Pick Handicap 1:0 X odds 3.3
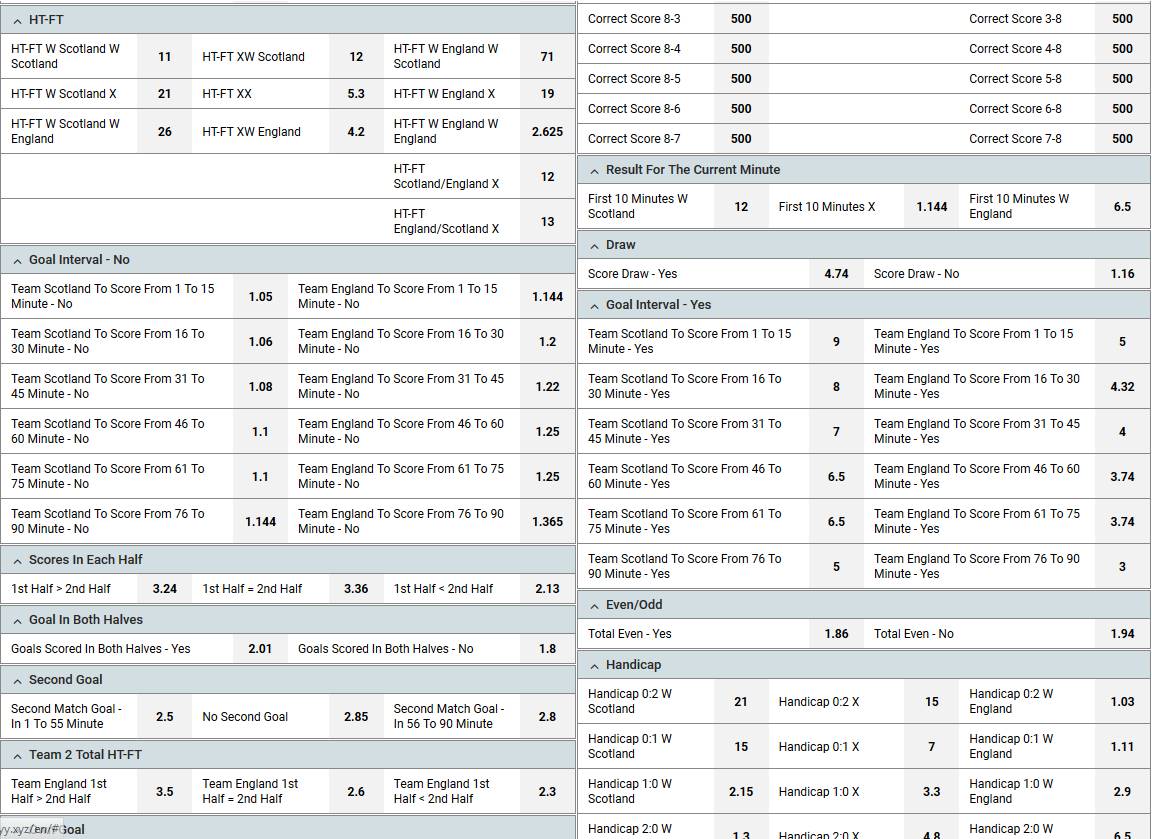The height and width of the screenshot is (839, 1152). point(932,791)
